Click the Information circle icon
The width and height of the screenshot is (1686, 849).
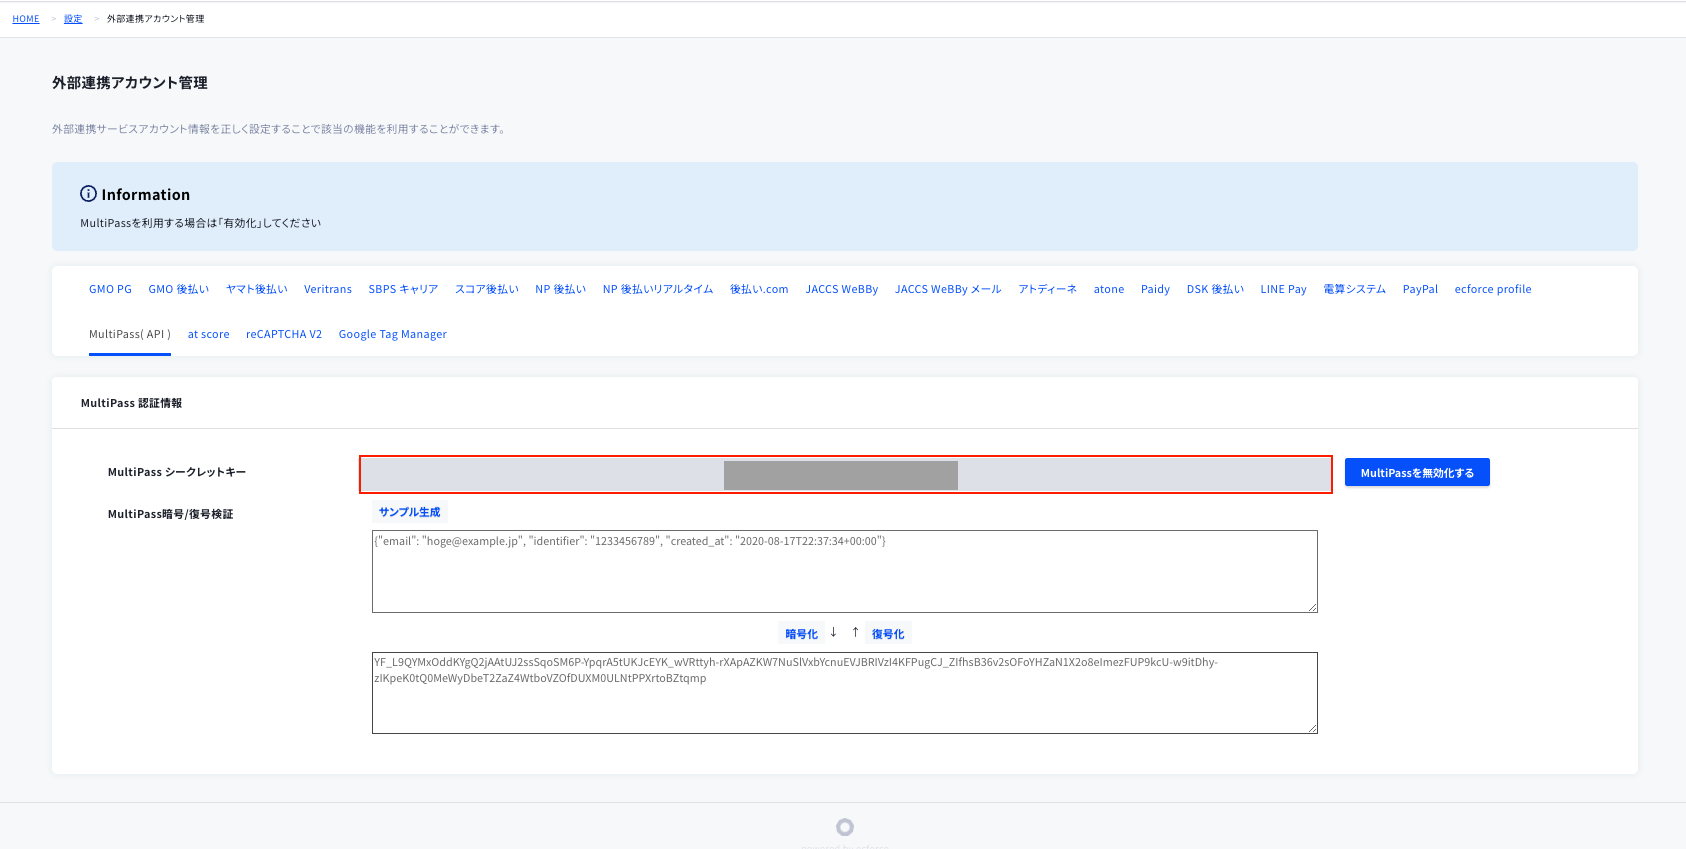(89, 194)
